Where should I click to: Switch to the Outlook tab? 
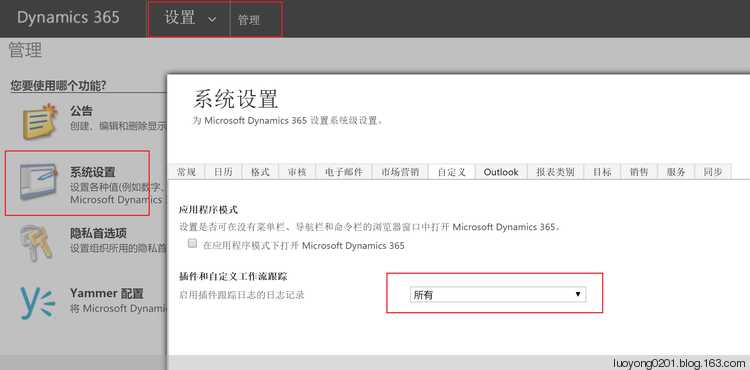click(501, 172)
